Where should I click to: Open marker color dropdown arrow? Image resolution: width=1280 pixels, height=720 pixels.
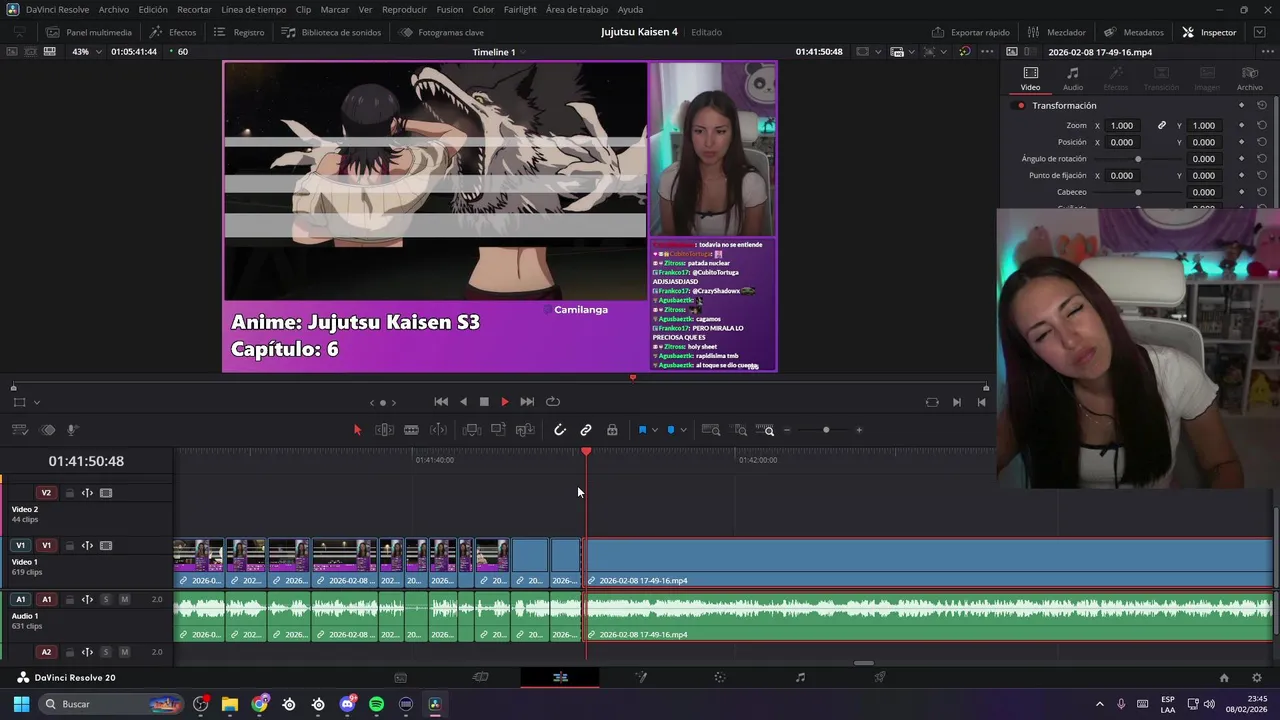(684, 430)
